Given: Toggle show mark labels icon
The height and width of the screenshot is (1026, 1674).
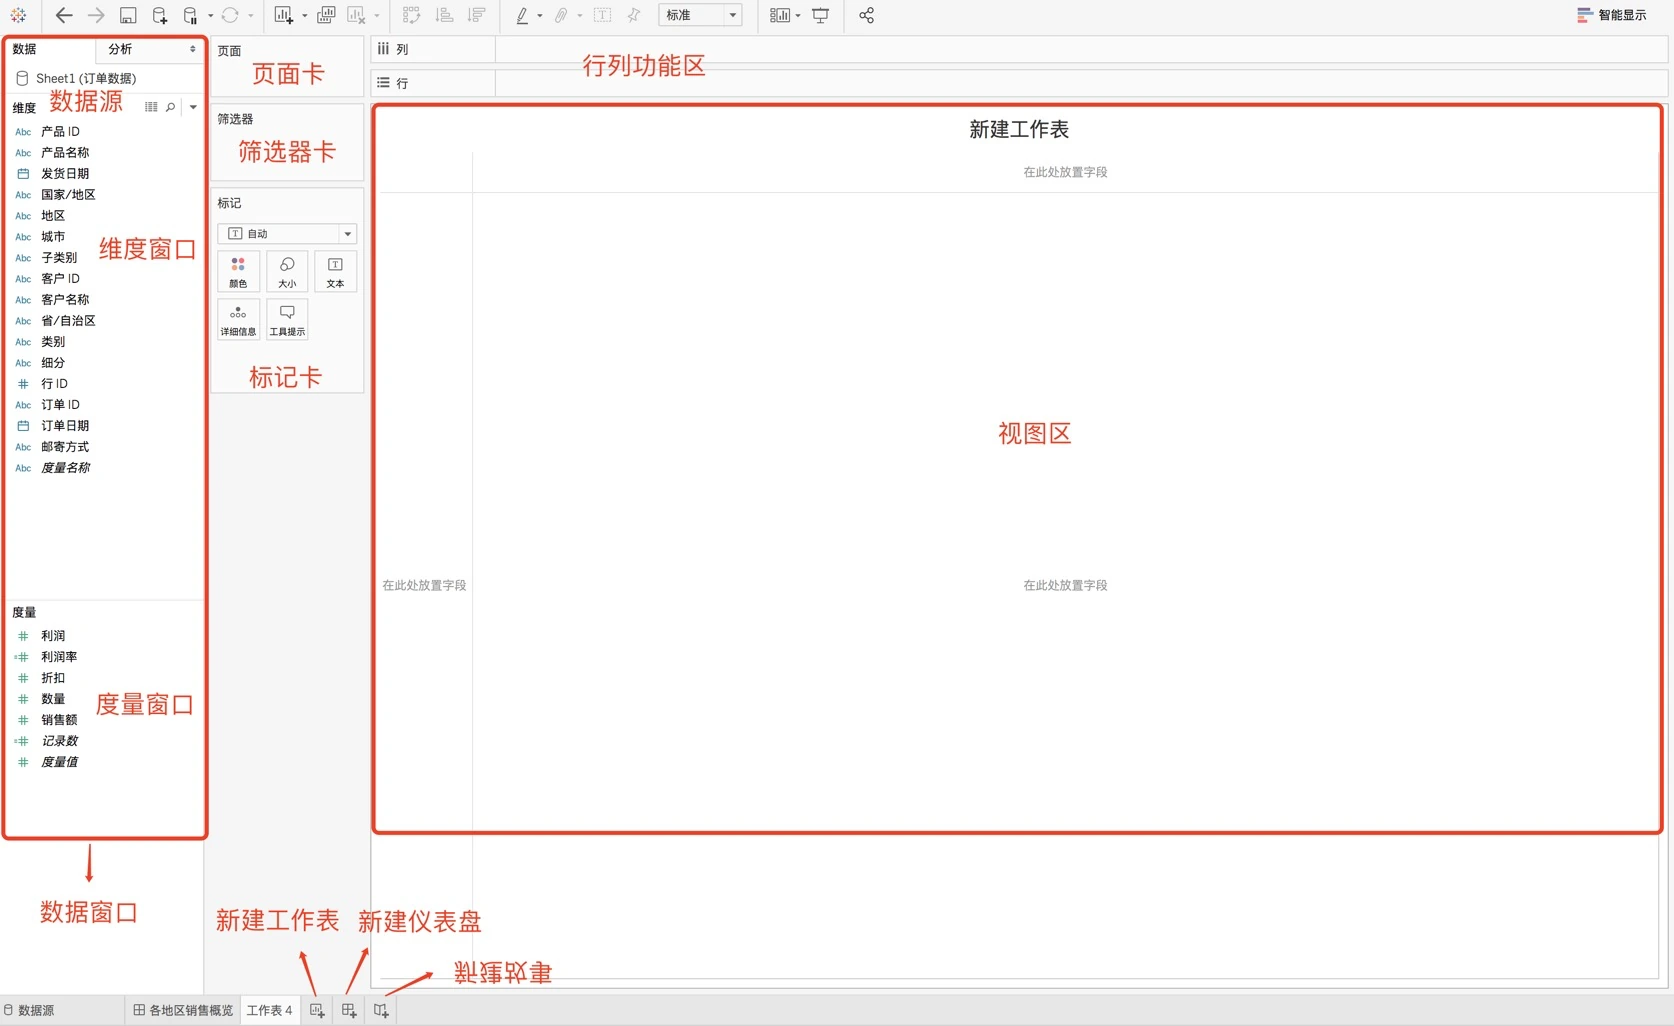Looking at the screenshot, I should (602, 15).
